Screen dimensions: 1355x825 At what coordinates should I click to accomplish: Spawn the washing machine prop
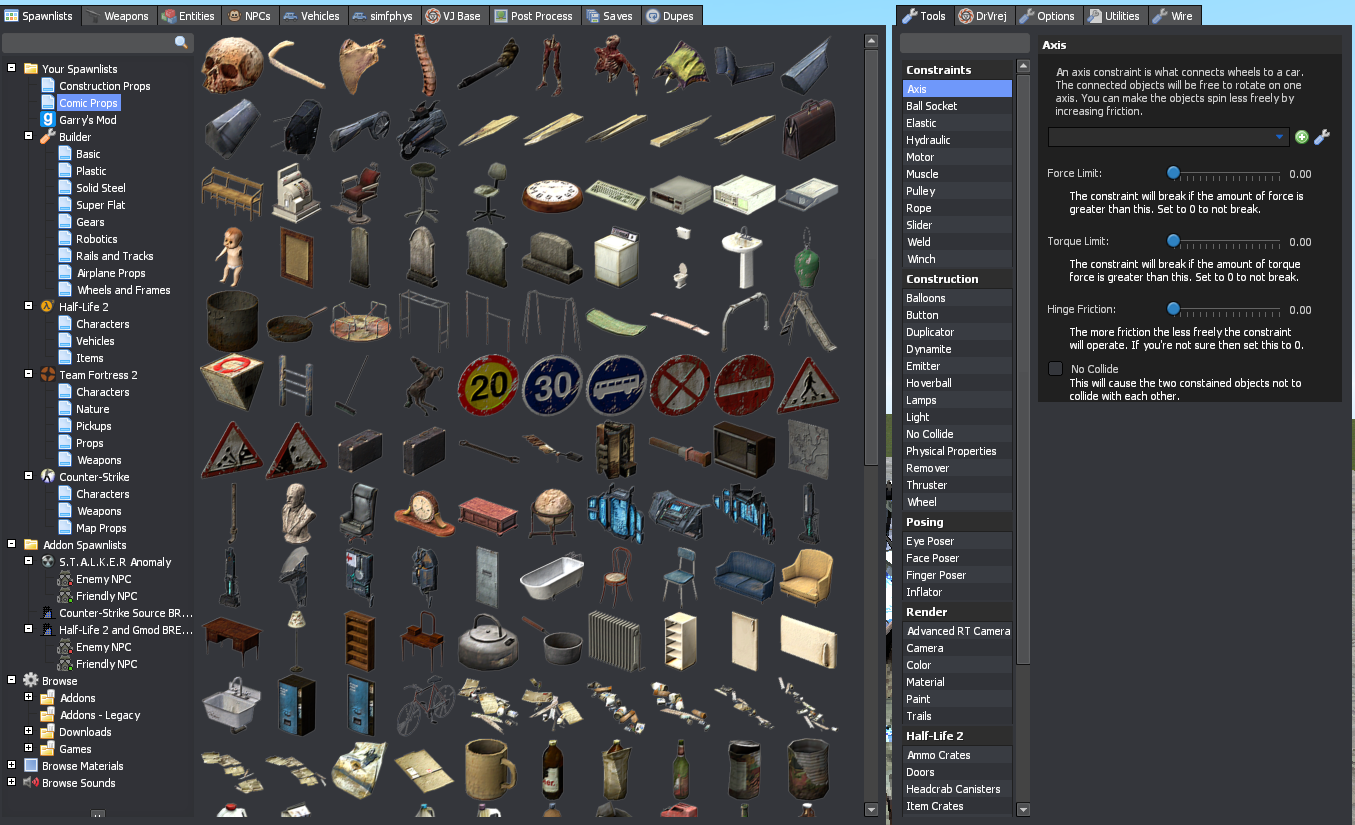click(x=617, y=259)
